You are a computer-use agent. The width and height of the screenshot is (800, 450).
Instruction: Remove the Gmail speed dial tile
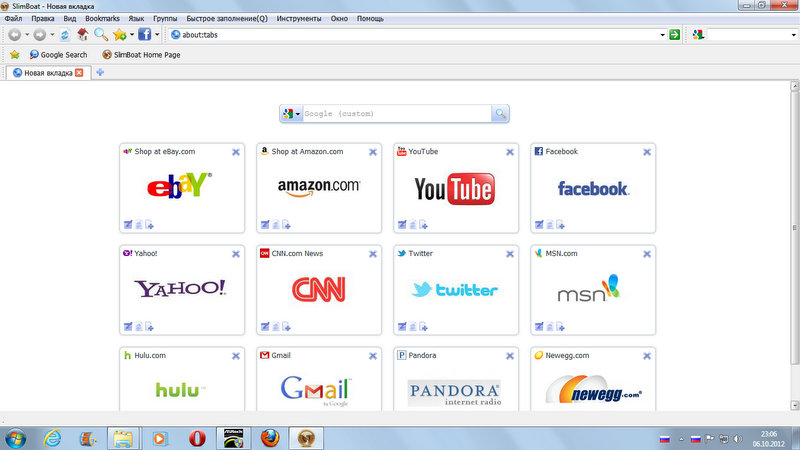point(373,356)
